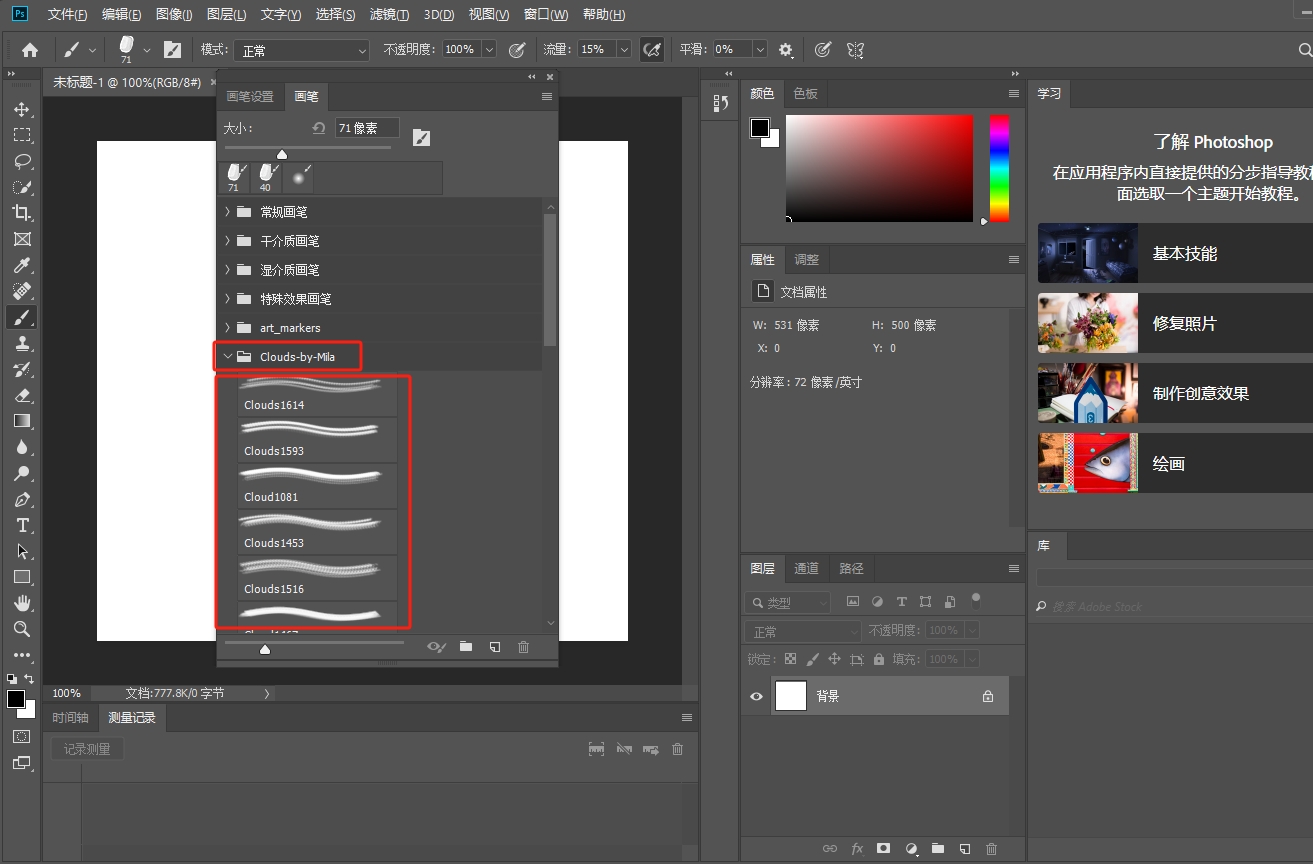The height and width of the screenshot is (864, 1313).
Task: Select the Crop tool
Action: (22, 213)
